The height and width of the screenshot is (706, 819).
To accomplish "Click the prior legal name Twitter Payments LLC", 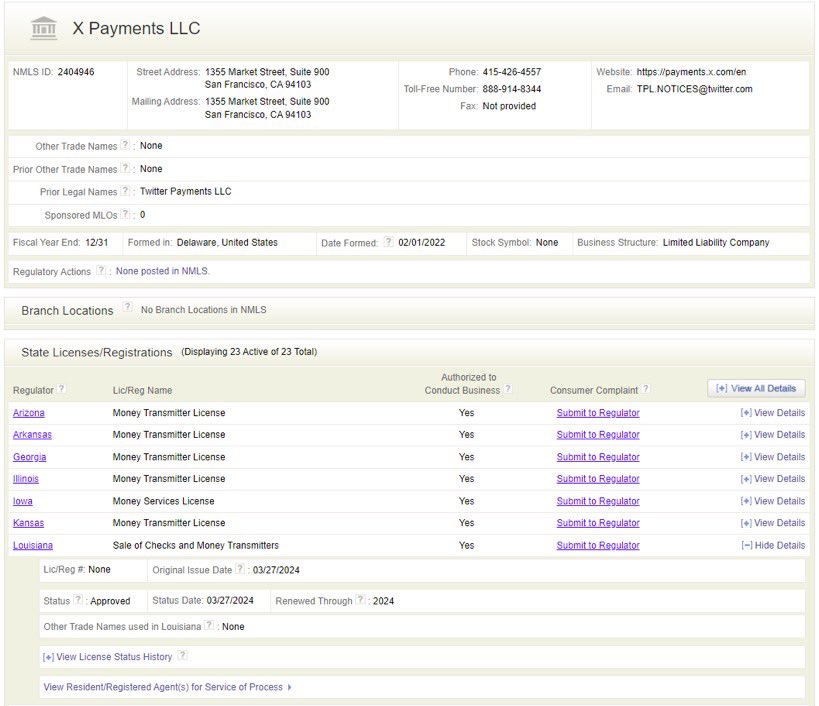I will 185,192.
